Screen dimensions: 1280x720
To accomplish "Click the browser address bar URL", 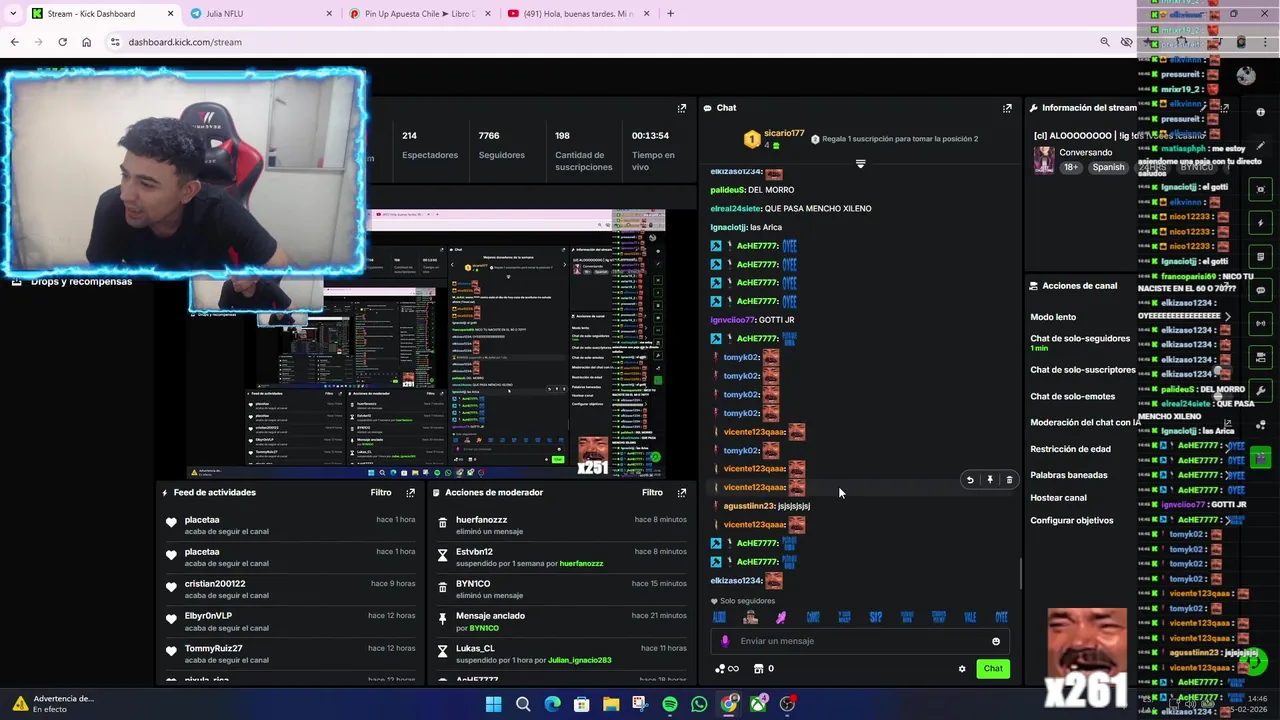I will point(185,42).
